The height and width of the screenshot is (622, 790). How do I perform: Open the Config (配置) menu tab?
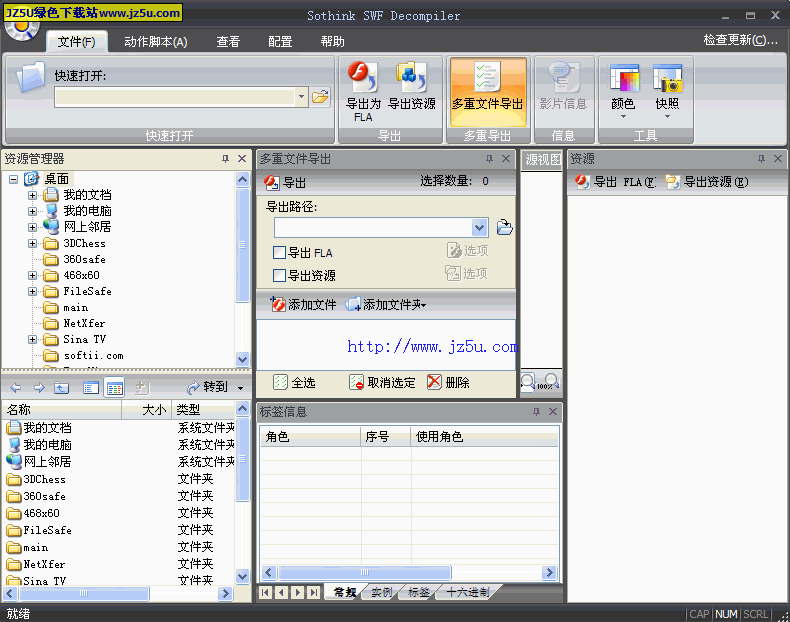pyautogui.click(x=280, y=41)
